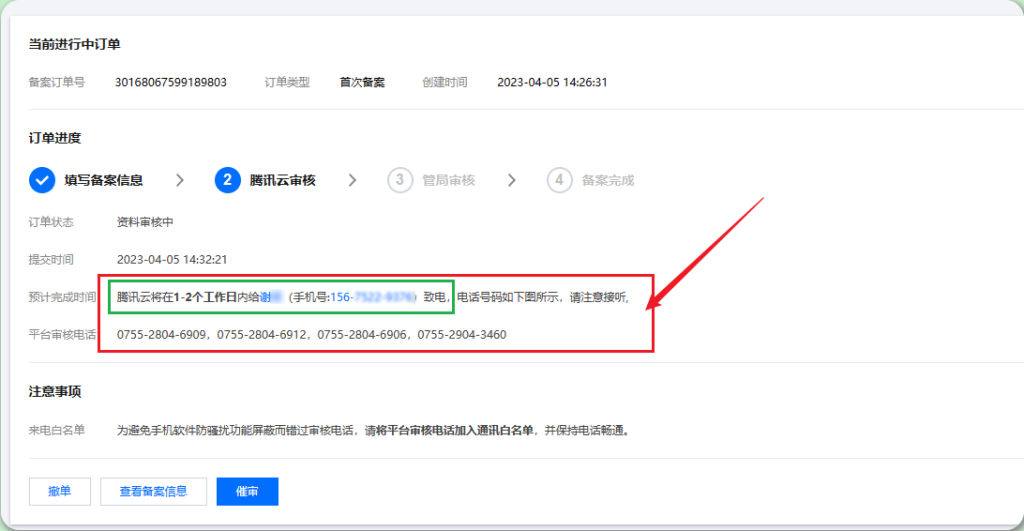Click the audit phone number 0755-2804-6909

coord(160,334)
